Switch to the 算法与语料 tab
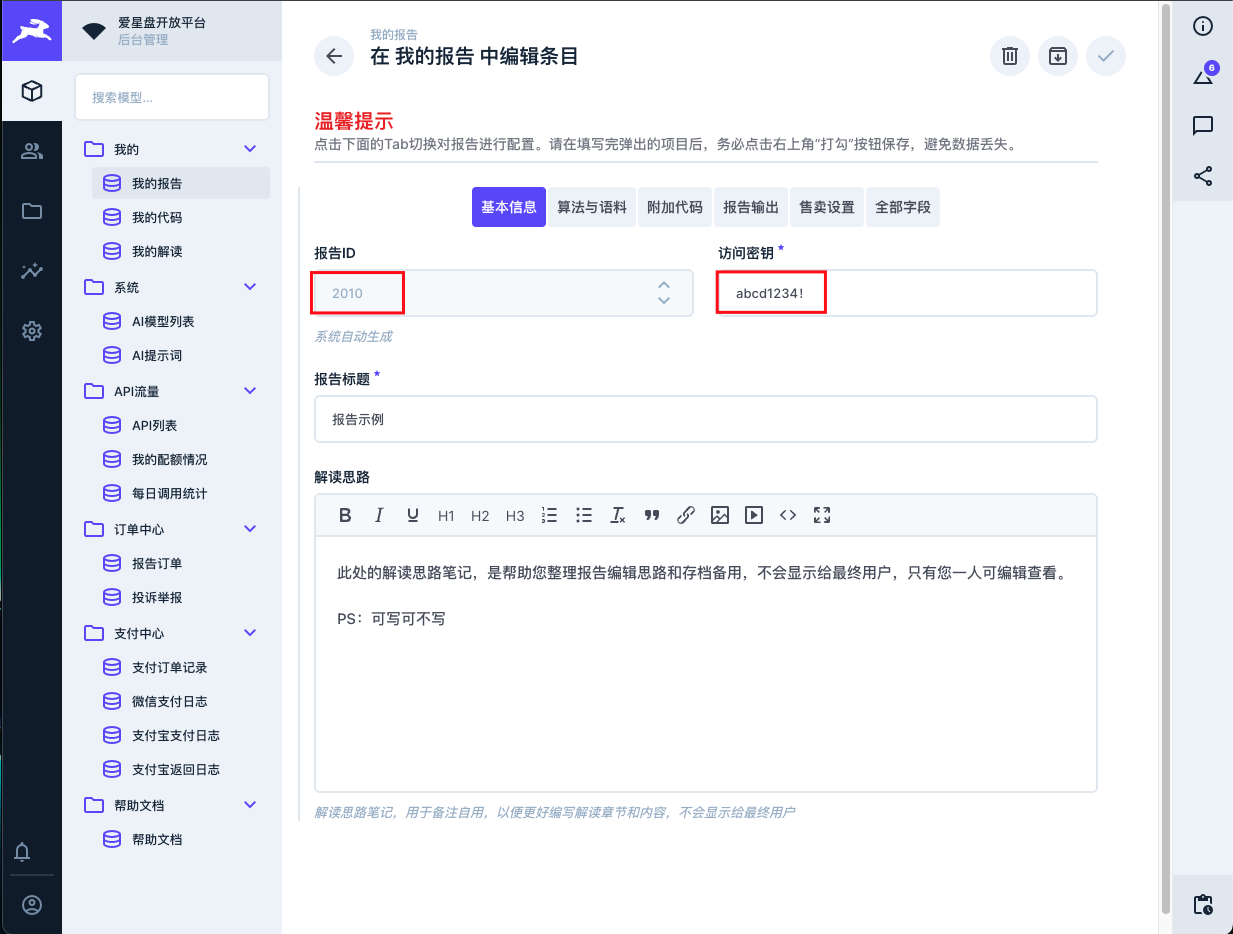This screenshot has width=1233, height=934. pyautogui.click(x=592, y=207)
